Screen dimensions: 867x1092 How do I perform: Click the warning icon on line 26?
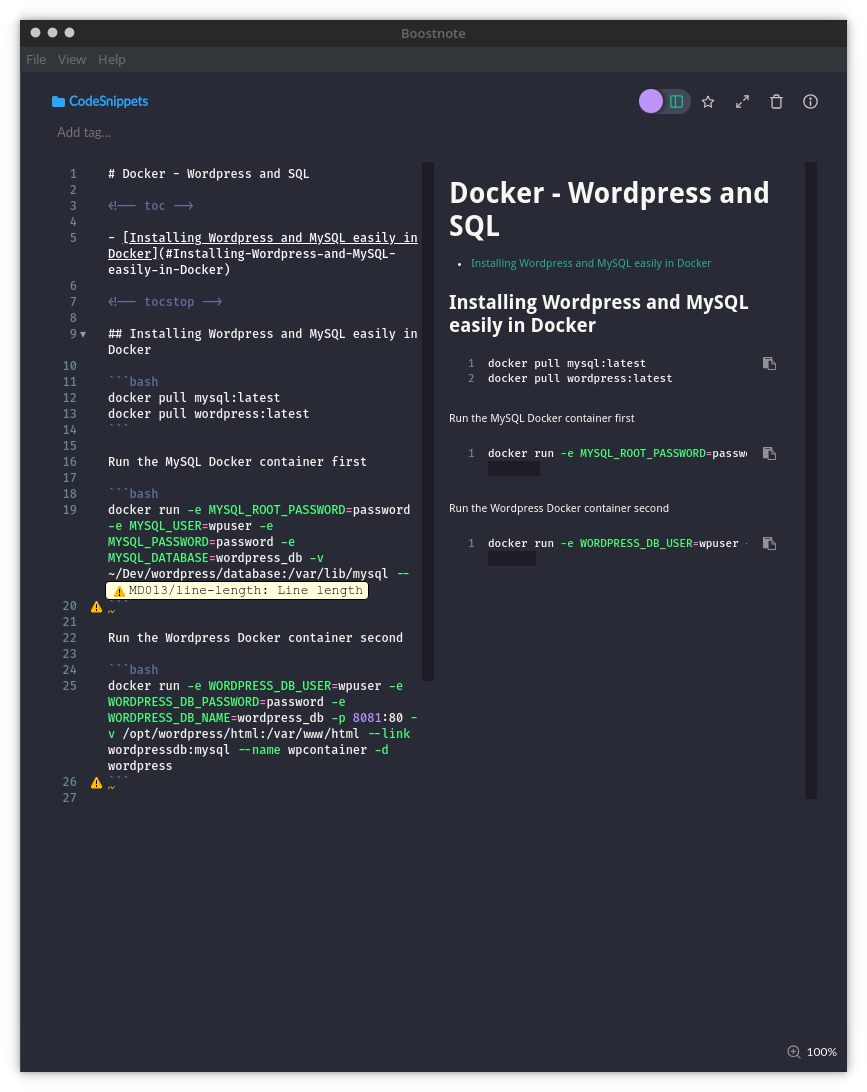(x=97, y=783)
